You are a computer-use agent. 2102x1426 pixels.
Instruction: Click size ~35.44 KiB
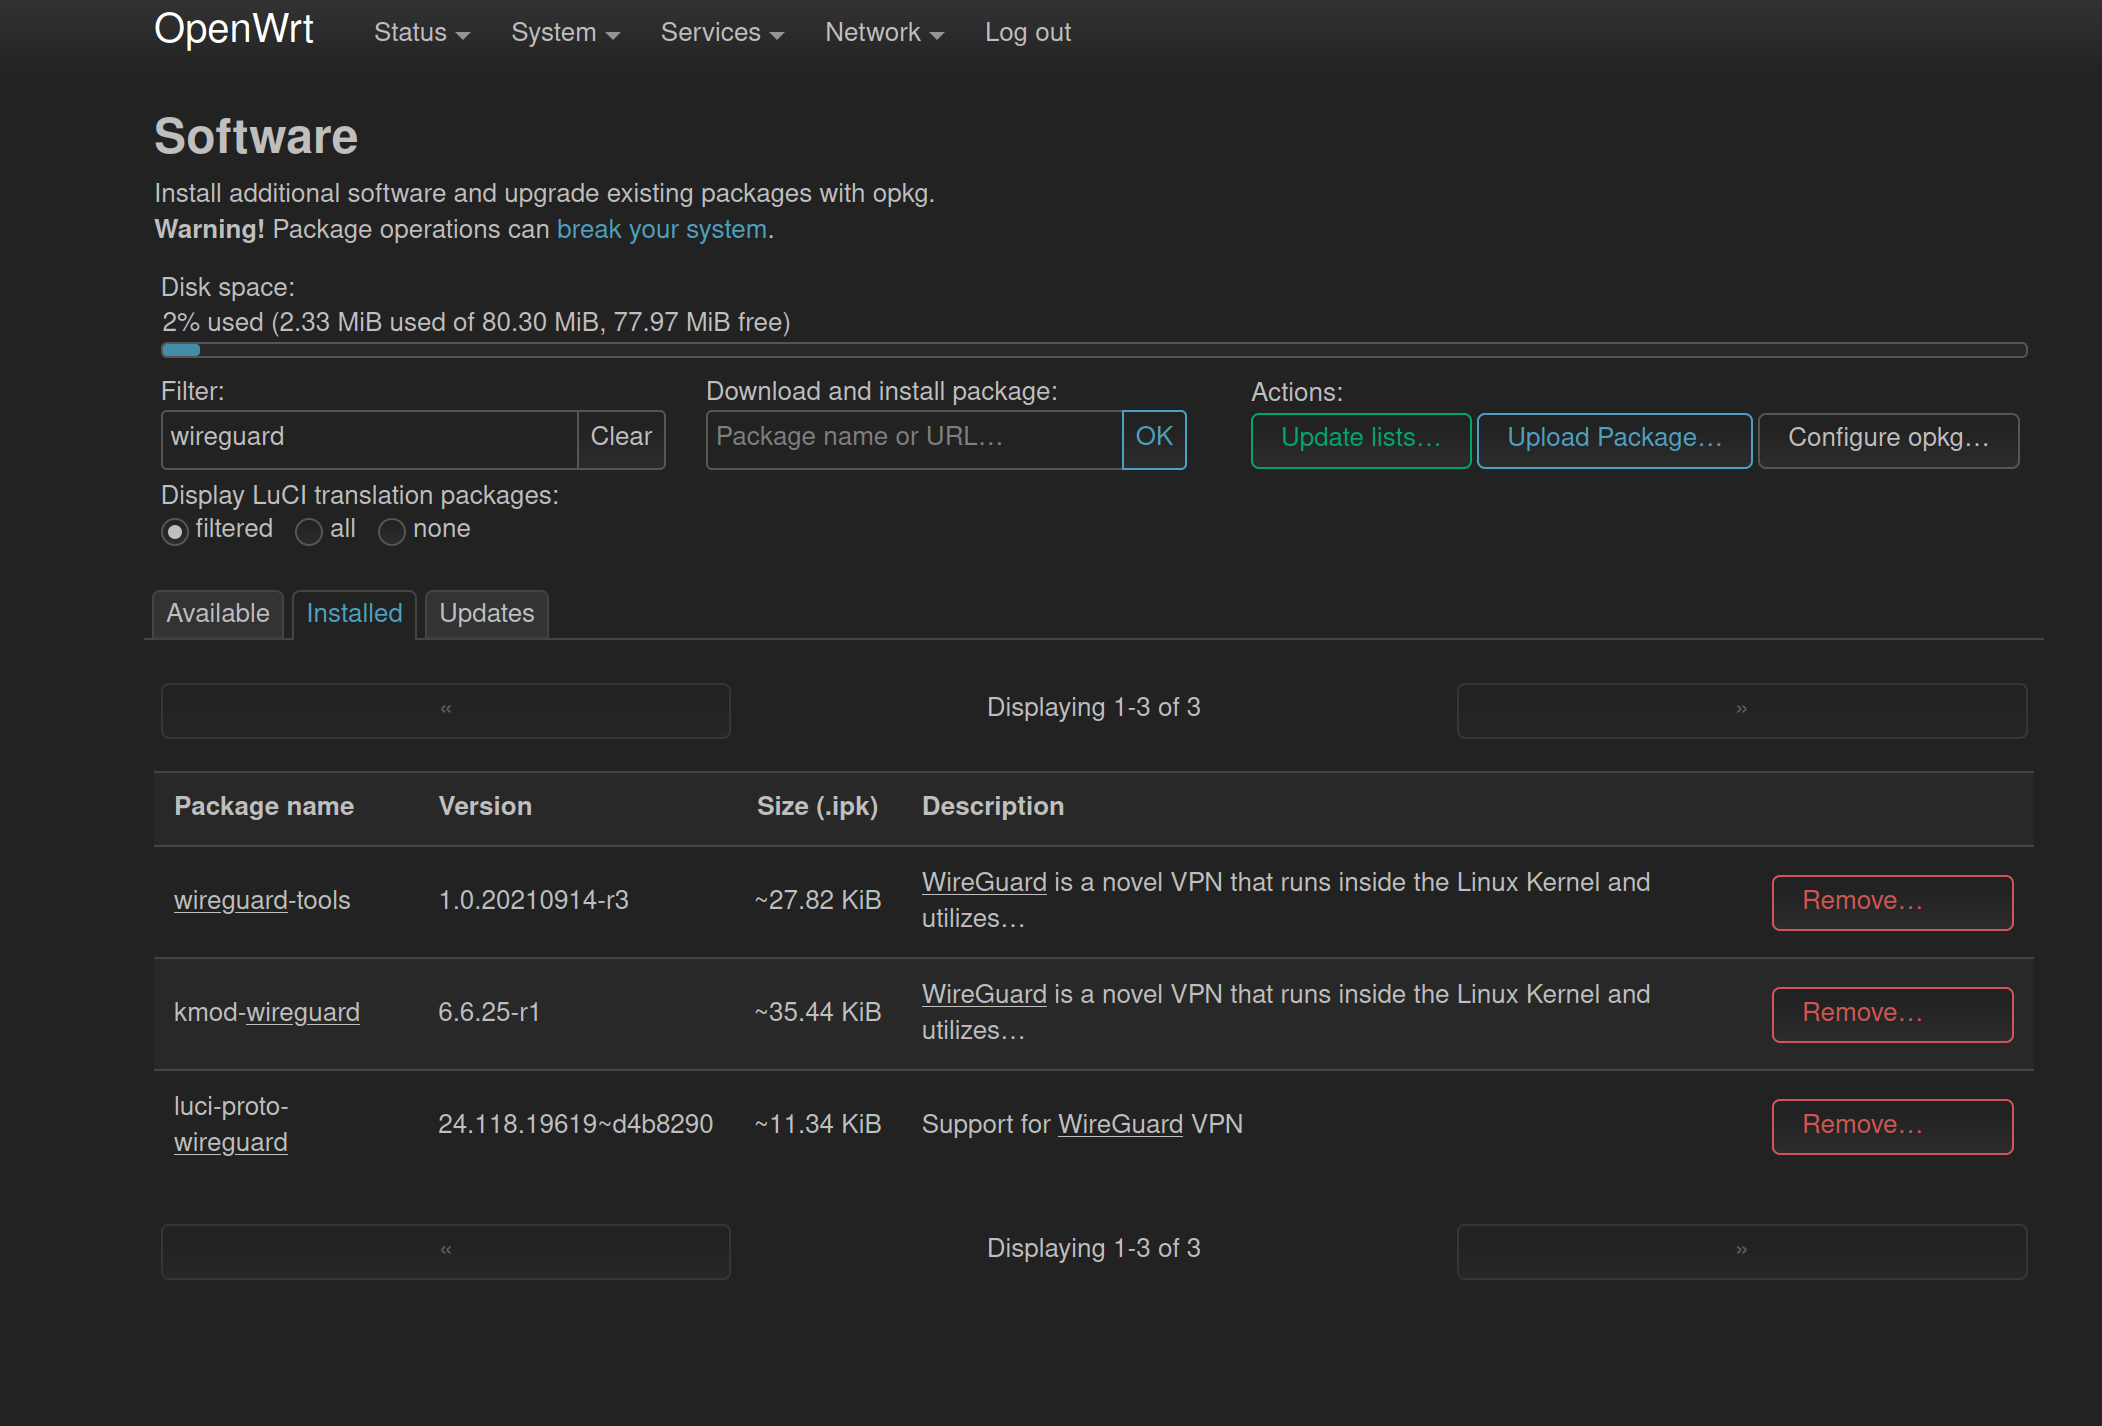pyautogui.click(x=818, y=1013)
